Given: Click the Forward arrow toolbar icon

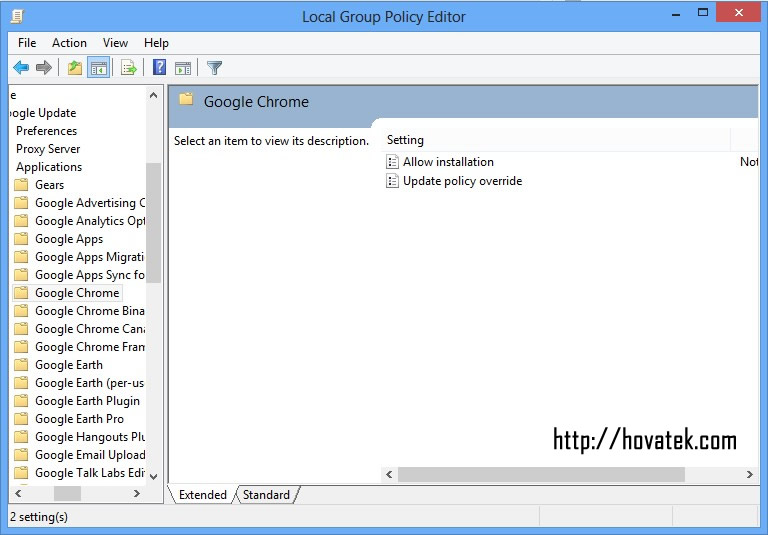Looking at the screenshot, I should (44, 67).
